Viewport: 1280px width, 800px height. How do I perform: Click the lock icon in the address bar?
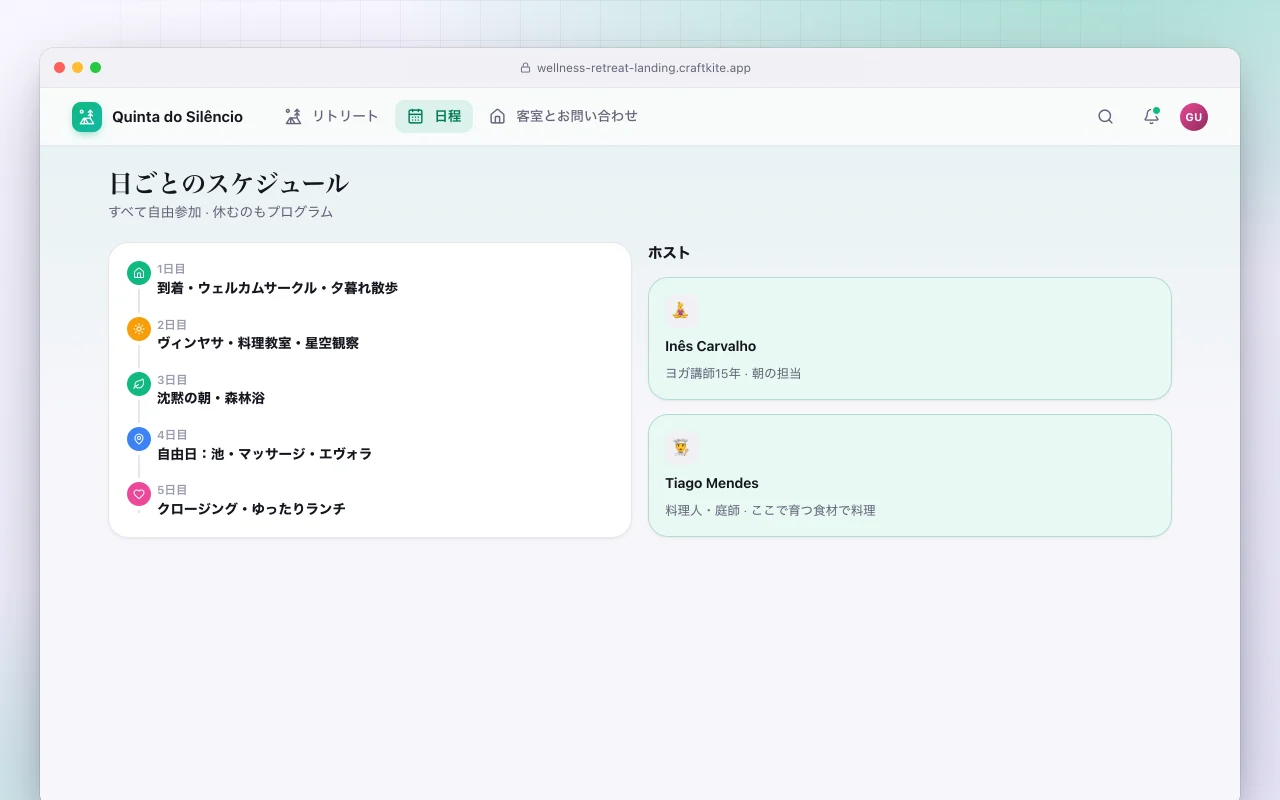525,68
